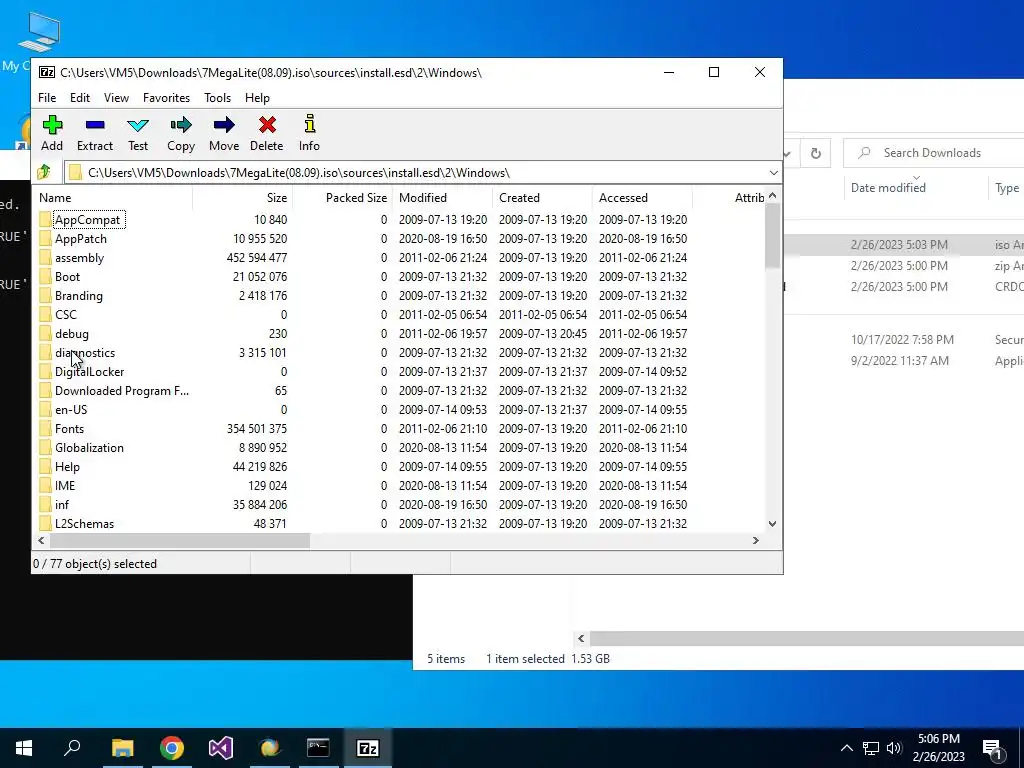
Task: Open the File menu
Action: [x=47, y=98]
